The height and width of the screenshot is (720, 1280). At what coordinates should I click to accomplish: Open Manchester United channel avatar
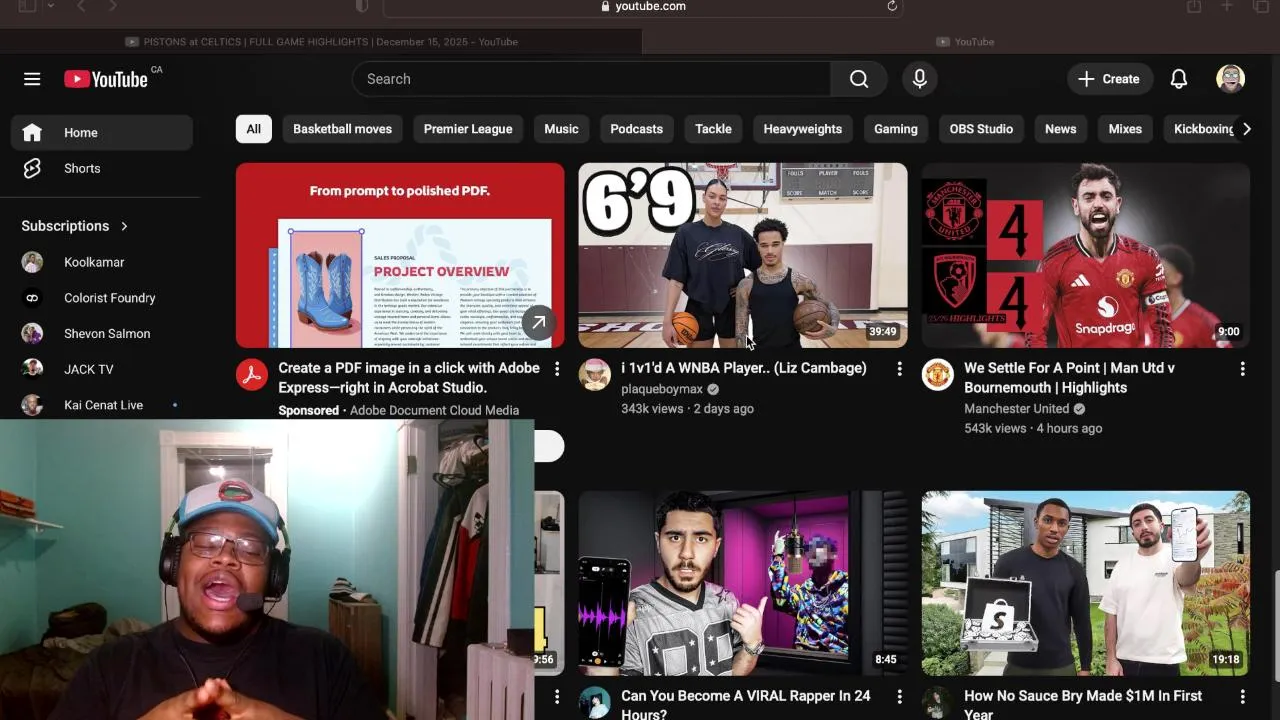[938, 375]
